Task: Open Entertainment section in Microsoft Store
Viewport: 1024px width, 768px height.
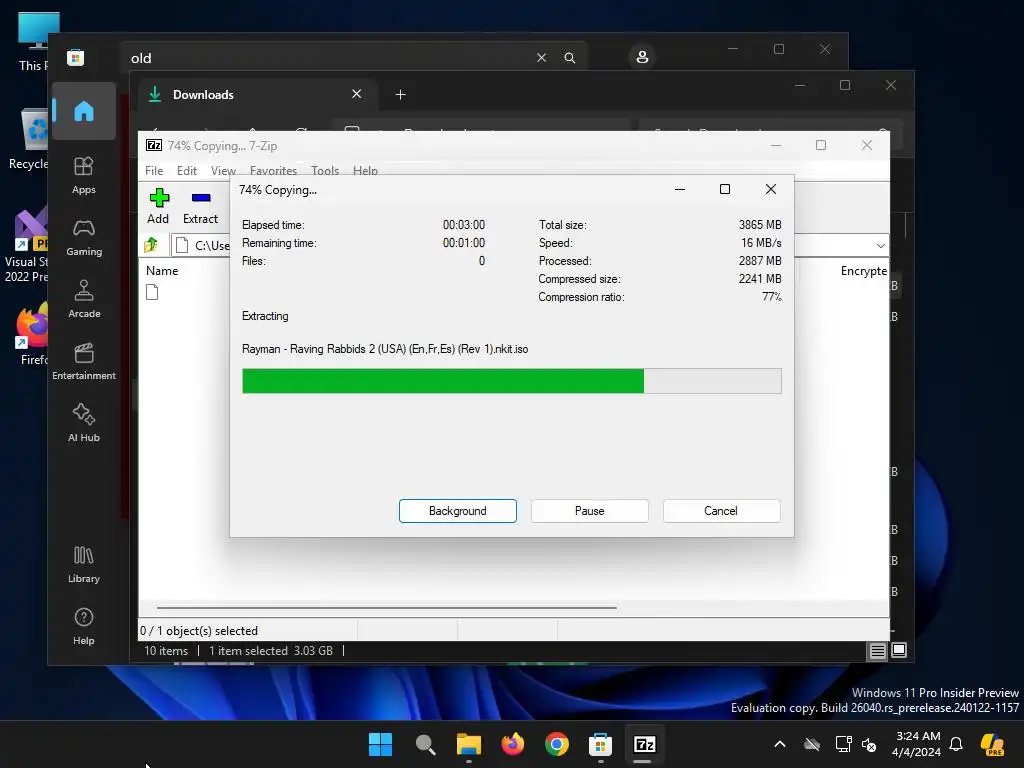Action: 84,361
